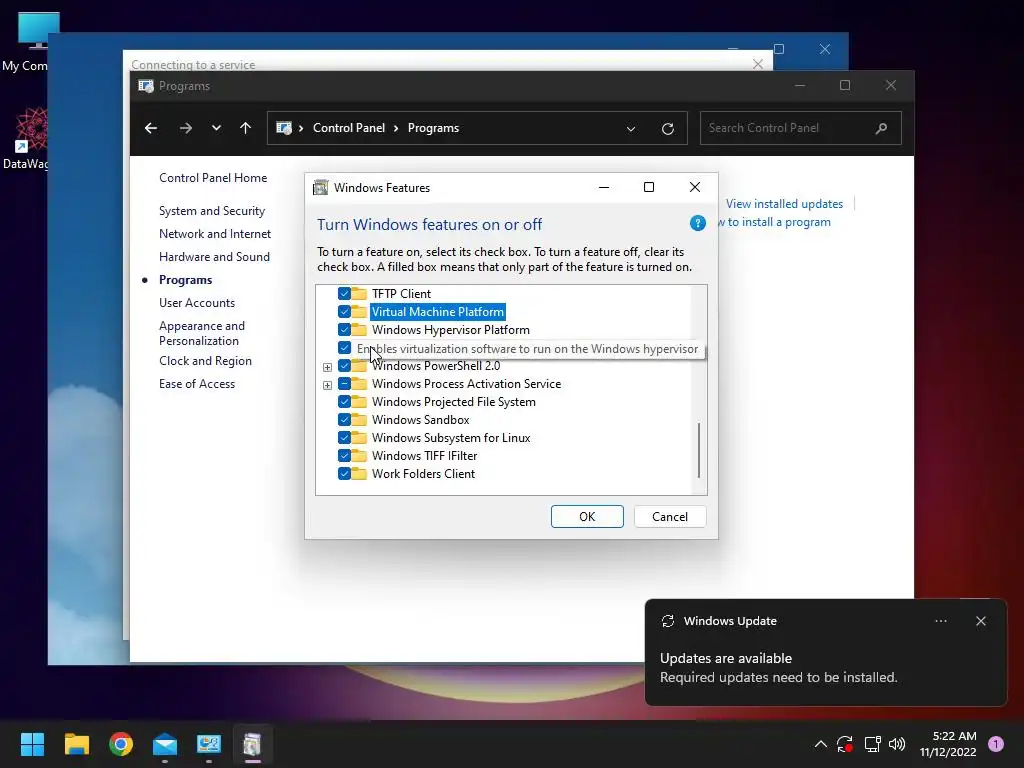Screen dimensions: 1024x768
Task: Open Appearance and Personalization category
Action: point(202,333)
